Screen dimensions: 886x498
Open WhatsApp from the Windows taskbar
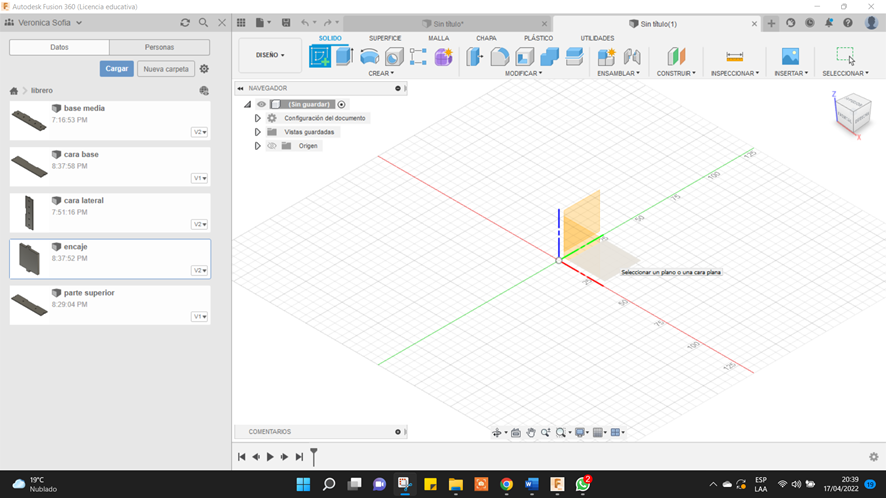[x=583, y=484]
